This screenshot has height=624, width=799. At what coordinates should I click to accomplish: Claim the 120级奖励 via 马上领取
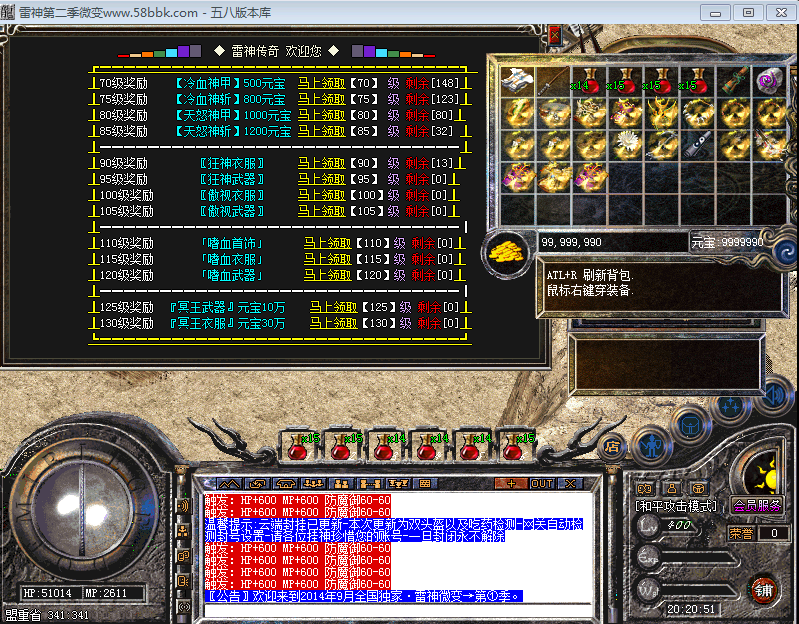click(x=328, y=275)
